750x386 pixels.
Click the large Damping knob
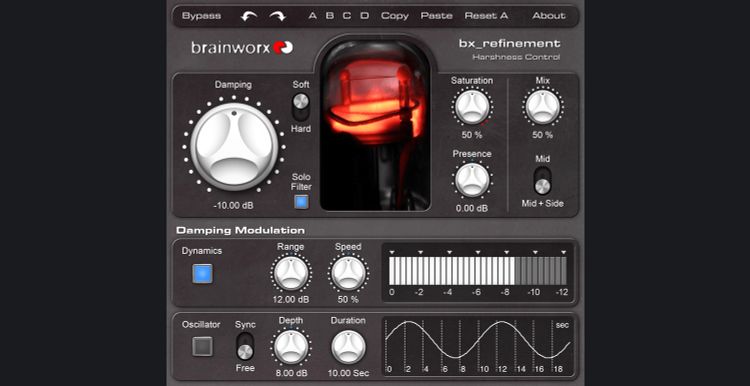234,147
